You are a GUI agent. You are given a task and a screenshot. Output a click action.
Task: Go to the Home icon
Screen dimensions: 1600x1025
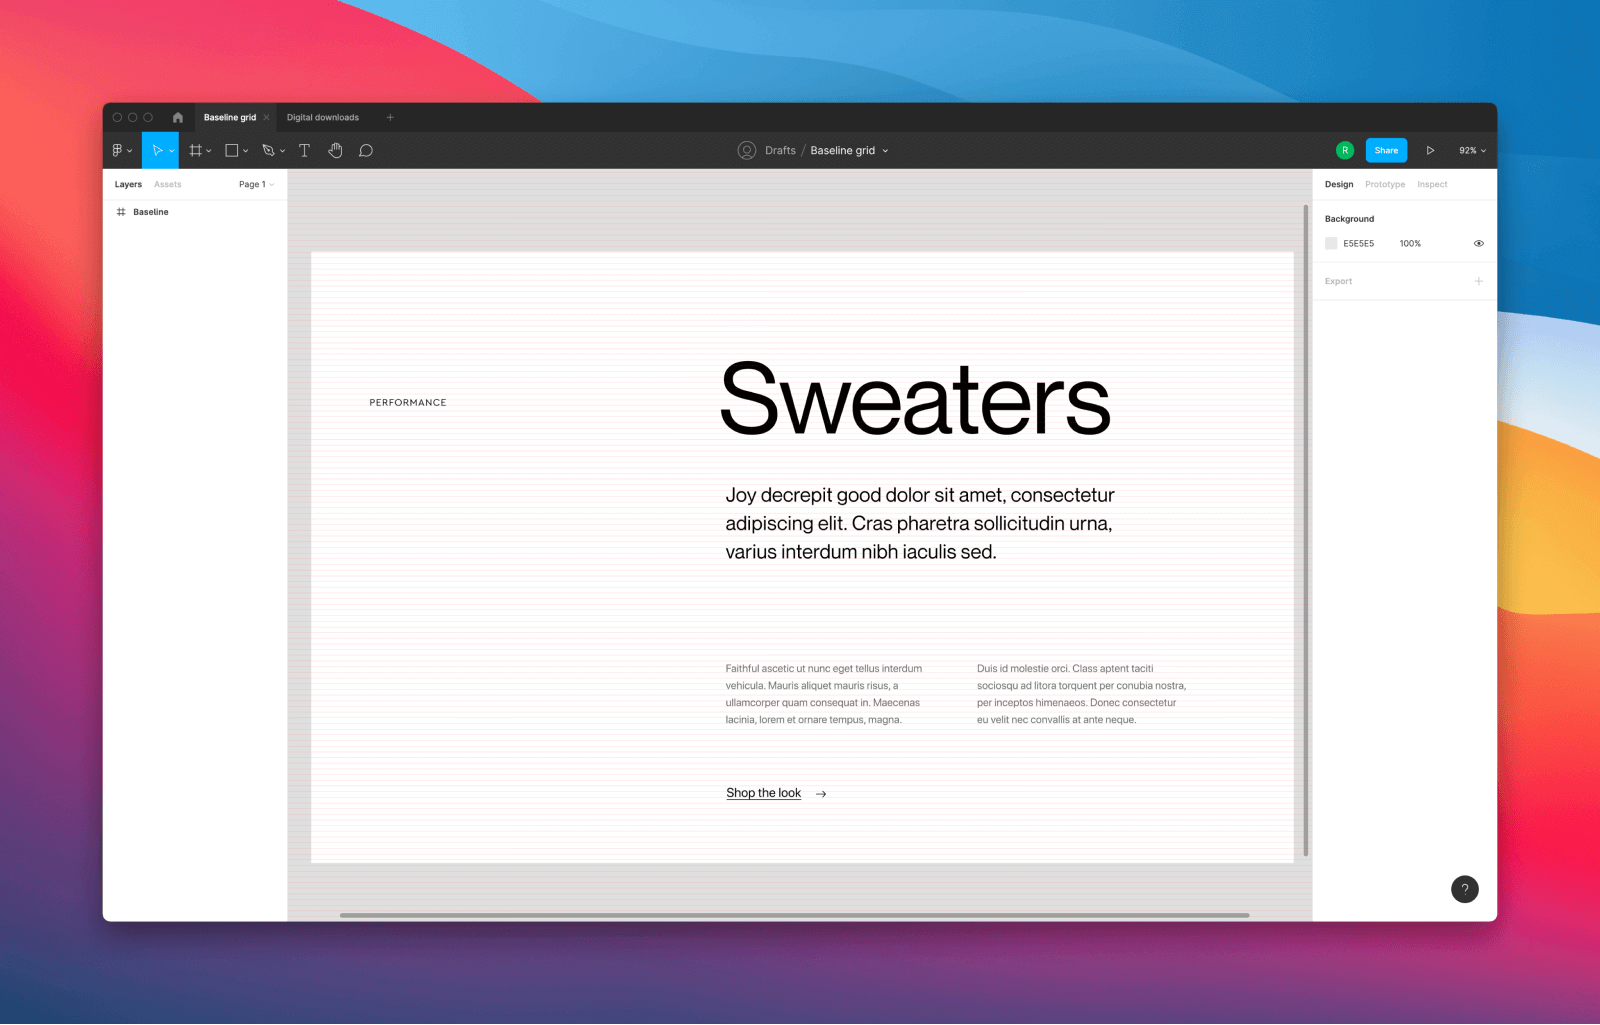click(177, 117)
